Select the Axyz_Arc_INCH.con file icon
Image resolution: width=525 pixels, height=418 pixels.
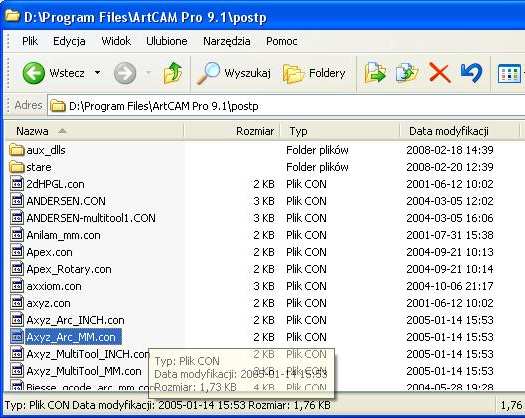[17, 320]
